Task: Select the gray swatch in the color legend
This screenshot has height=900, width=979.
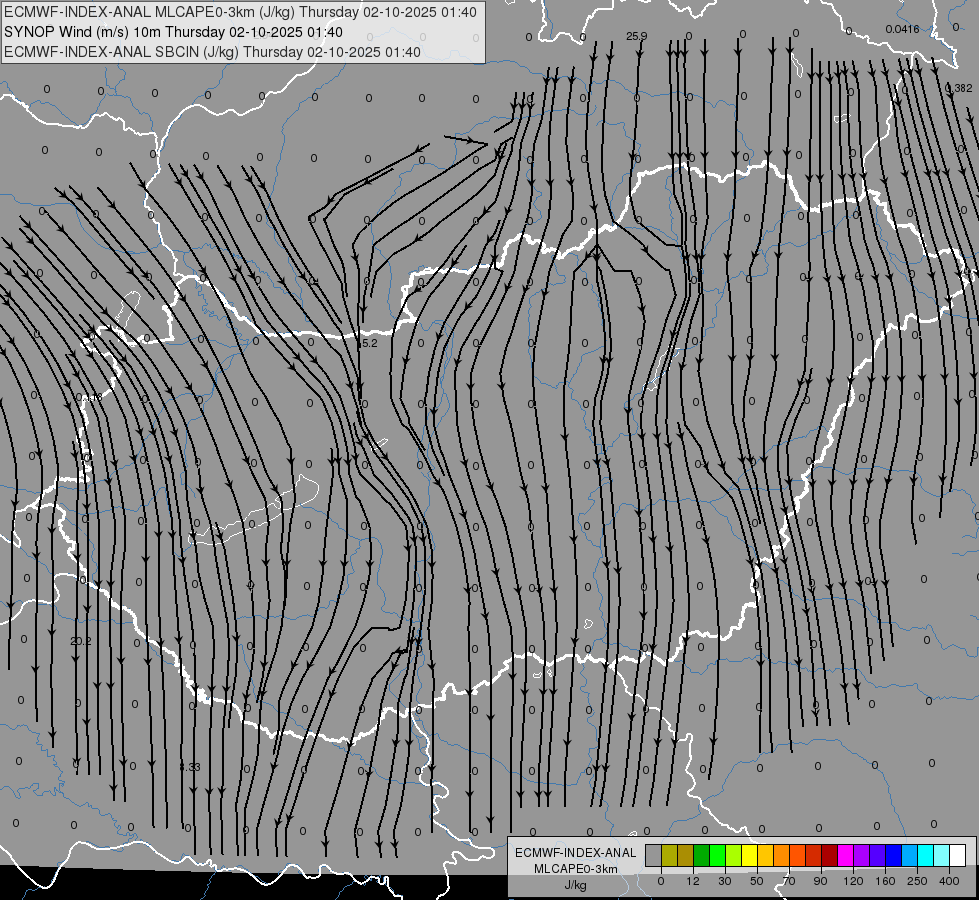Action: 654,855
